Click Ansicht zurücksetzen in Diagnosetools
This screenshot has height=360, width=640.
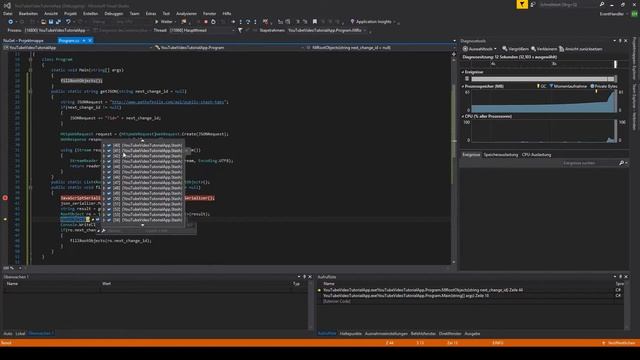tap(580, 49)
